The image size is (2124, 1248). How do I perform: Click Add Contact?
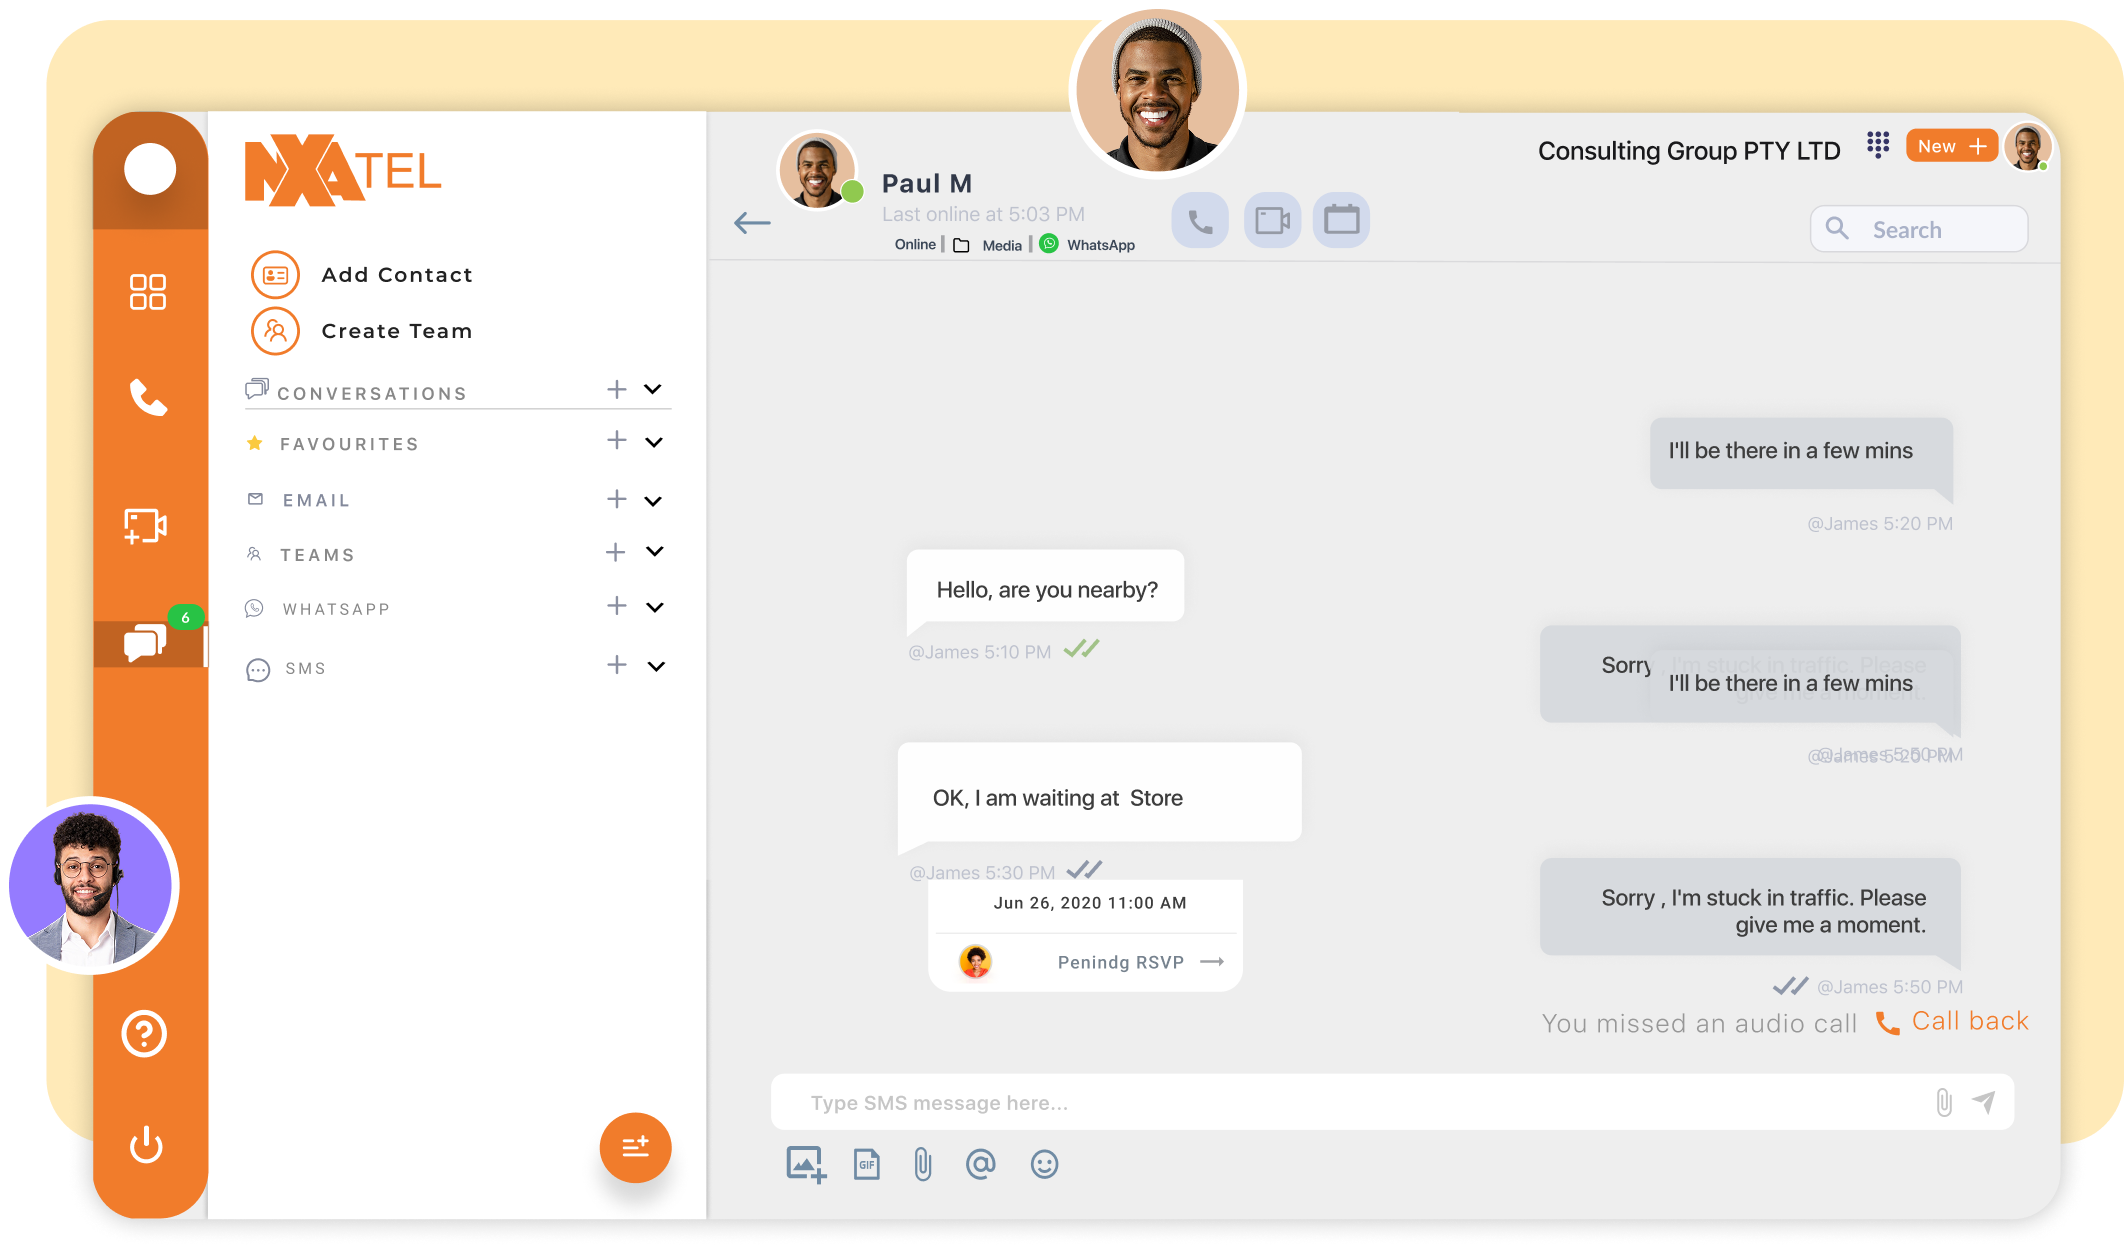[x=396, y=275]
